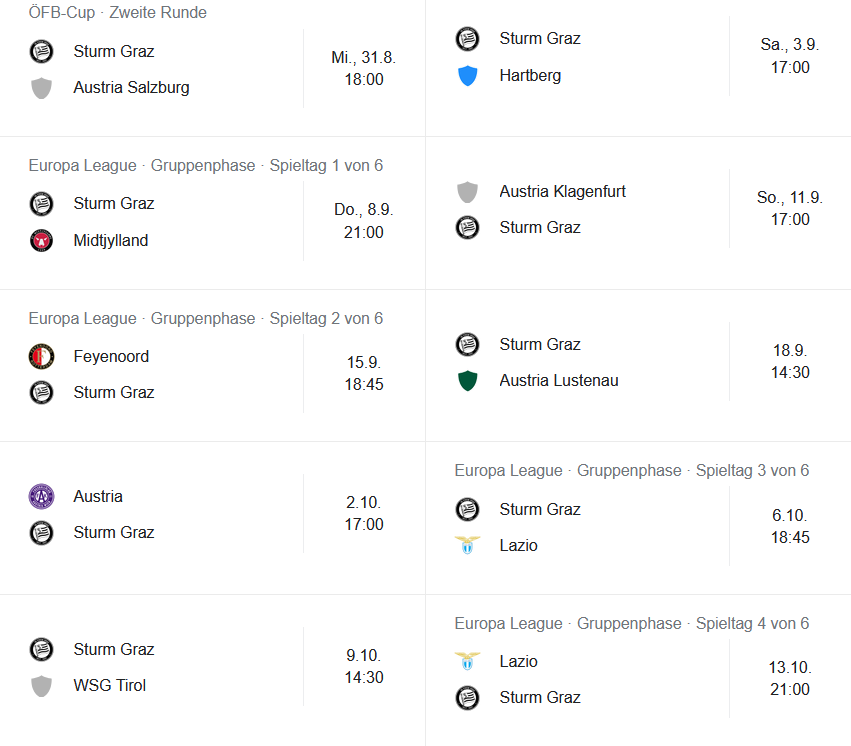Select the Austria Lustenau team name
This screenshot has height=746, width=851.
(559, 380)
